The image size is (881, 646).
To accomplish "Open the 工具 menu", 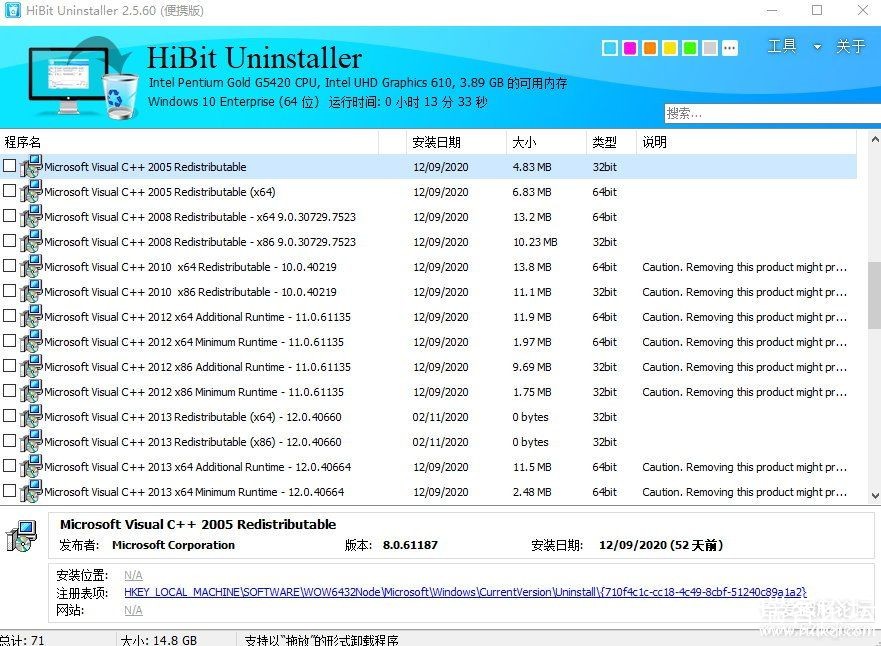I will click(782, 46).
